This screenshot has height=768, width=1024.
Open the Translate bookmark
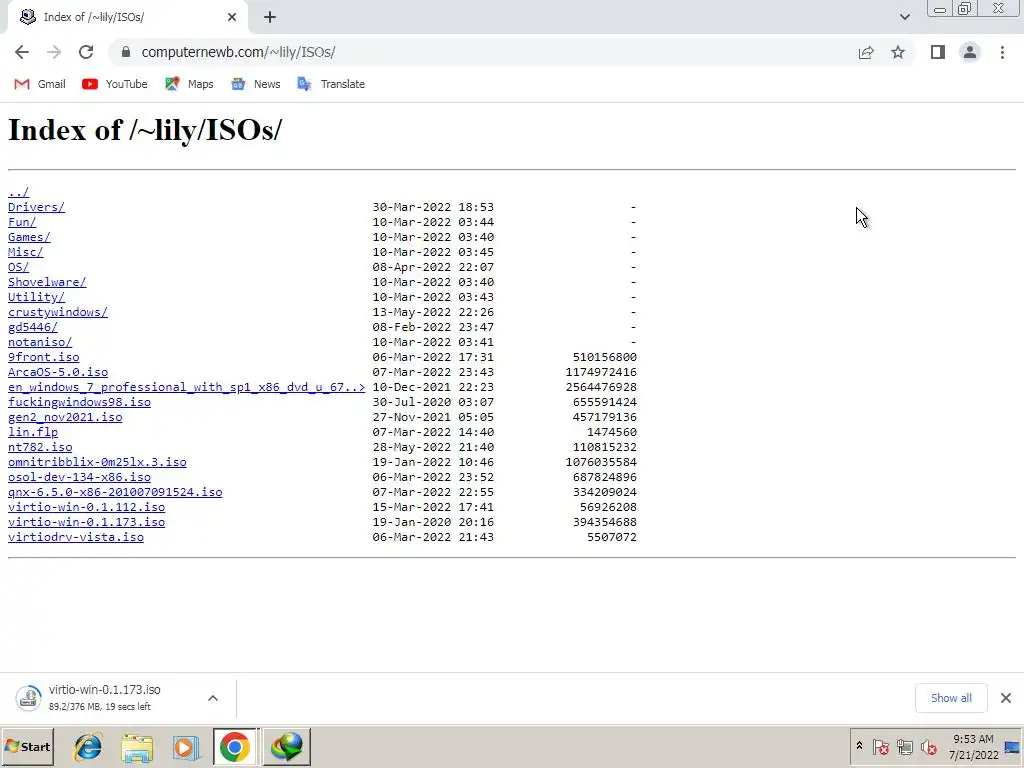[x=331, y=84]
